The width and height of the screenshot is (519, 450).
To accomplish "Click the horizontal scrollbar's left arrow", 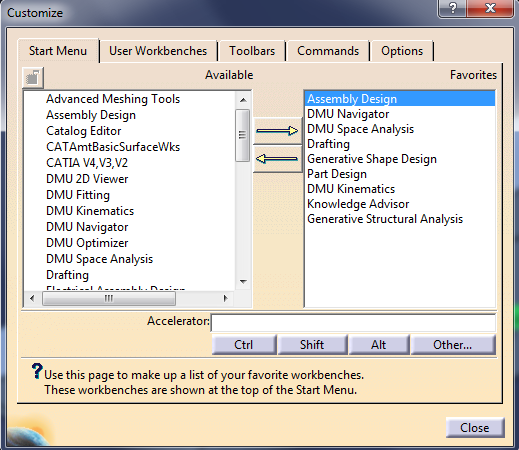I will click(x=32, y=298).
